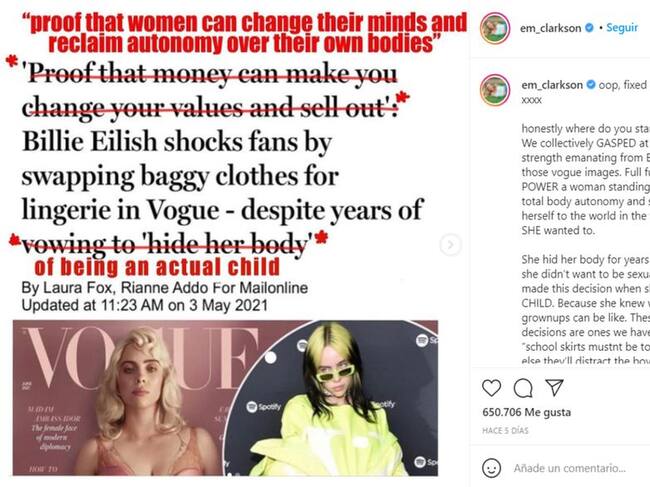Open comments with speech bubble icon
The width and height of the screenshot is (650, 487).
pos(523,388)
